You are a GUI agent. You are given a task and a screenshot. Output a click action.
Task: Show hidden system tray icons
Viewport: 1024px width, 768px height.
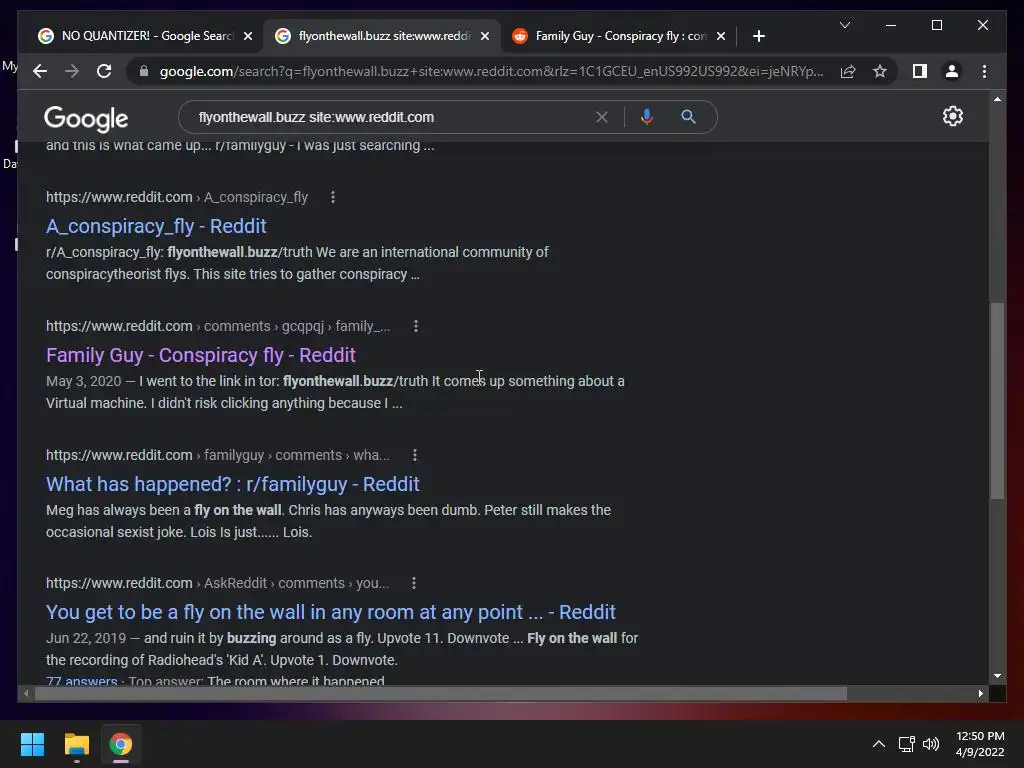[879, 744]
